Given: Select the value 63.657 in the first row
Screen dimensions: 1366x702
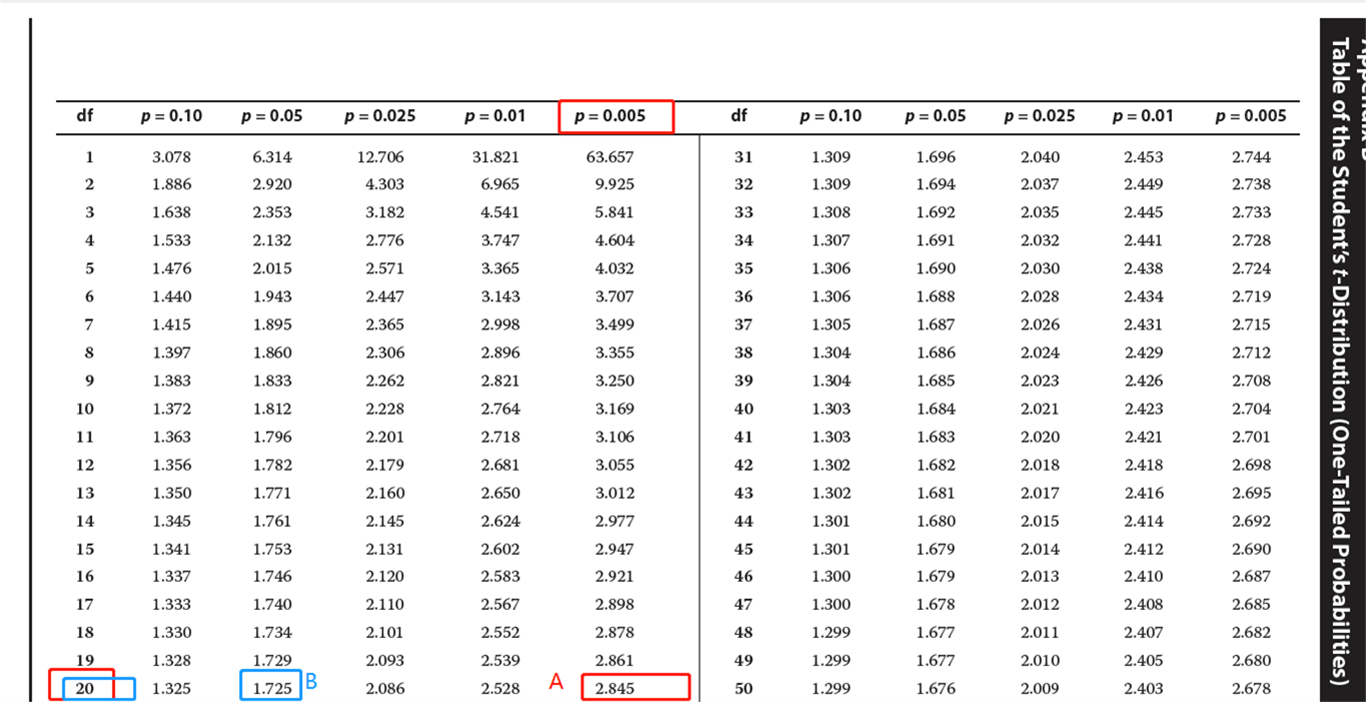Looking at the screenshot, I should pos(614,157).
